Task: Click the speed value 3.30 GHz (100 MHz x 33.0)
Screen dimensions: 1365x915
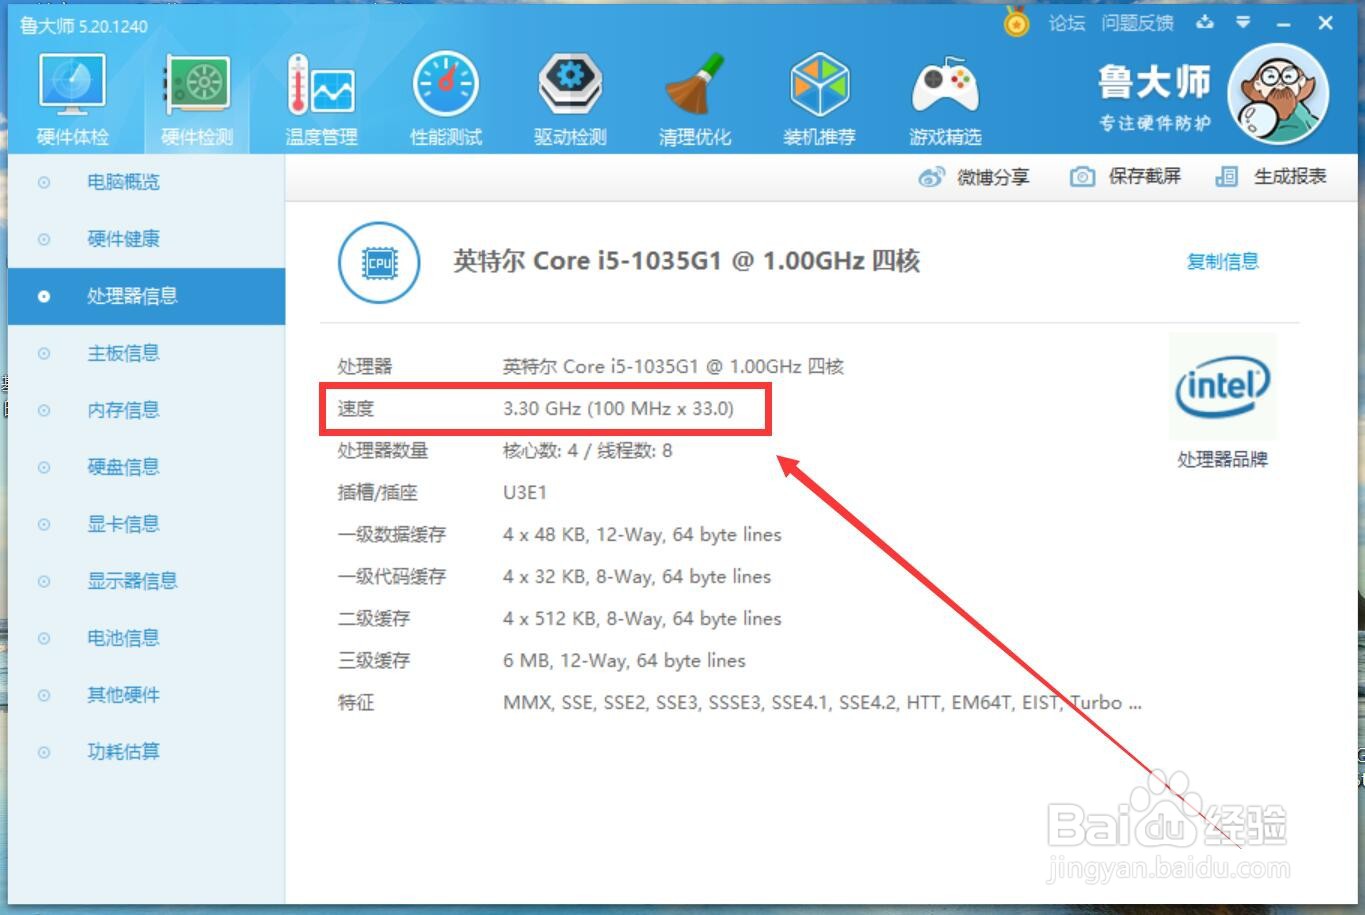Action: [618, 408]
